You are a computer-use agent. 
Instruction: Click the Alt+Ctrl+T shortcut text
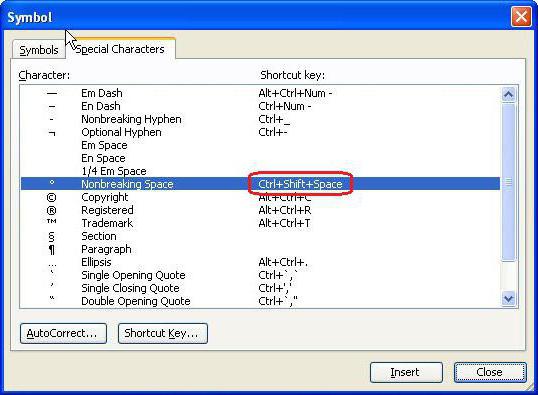pyautogui.click(x=284, y=223)
